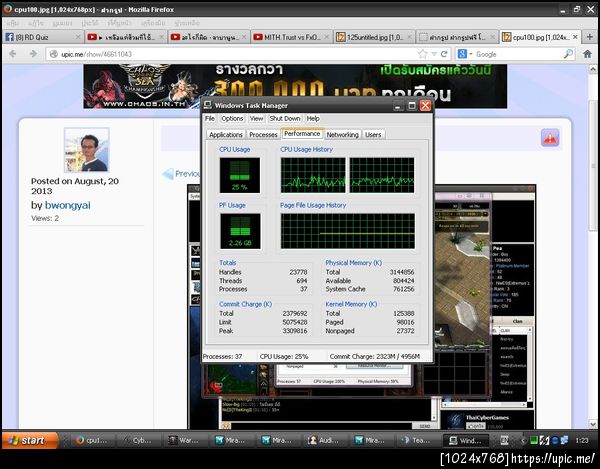Open the Cyb... taskbar item
Viewport: 600px width, 469px height.
[x=138, y=440]
